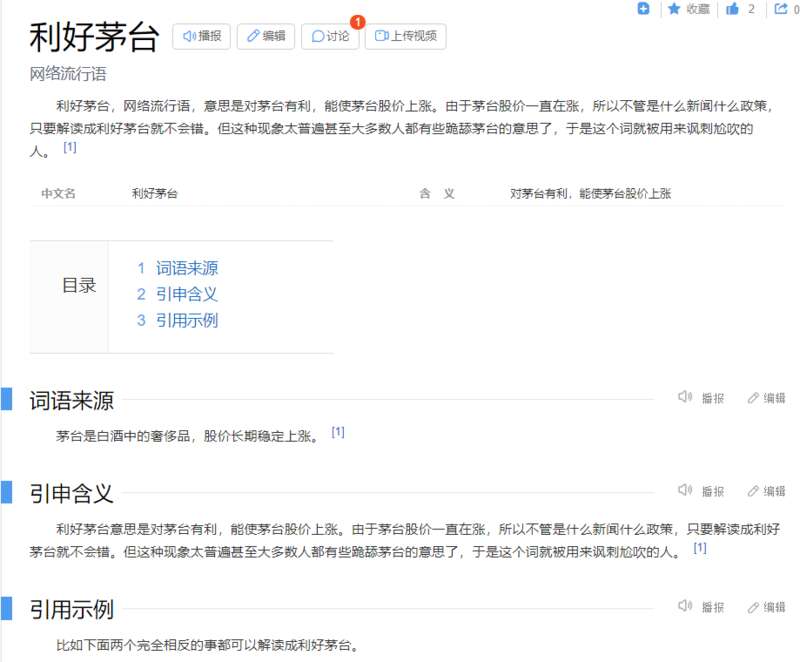
Task: Open reference [1] in the intro paragraph
Action: point(70,147)
